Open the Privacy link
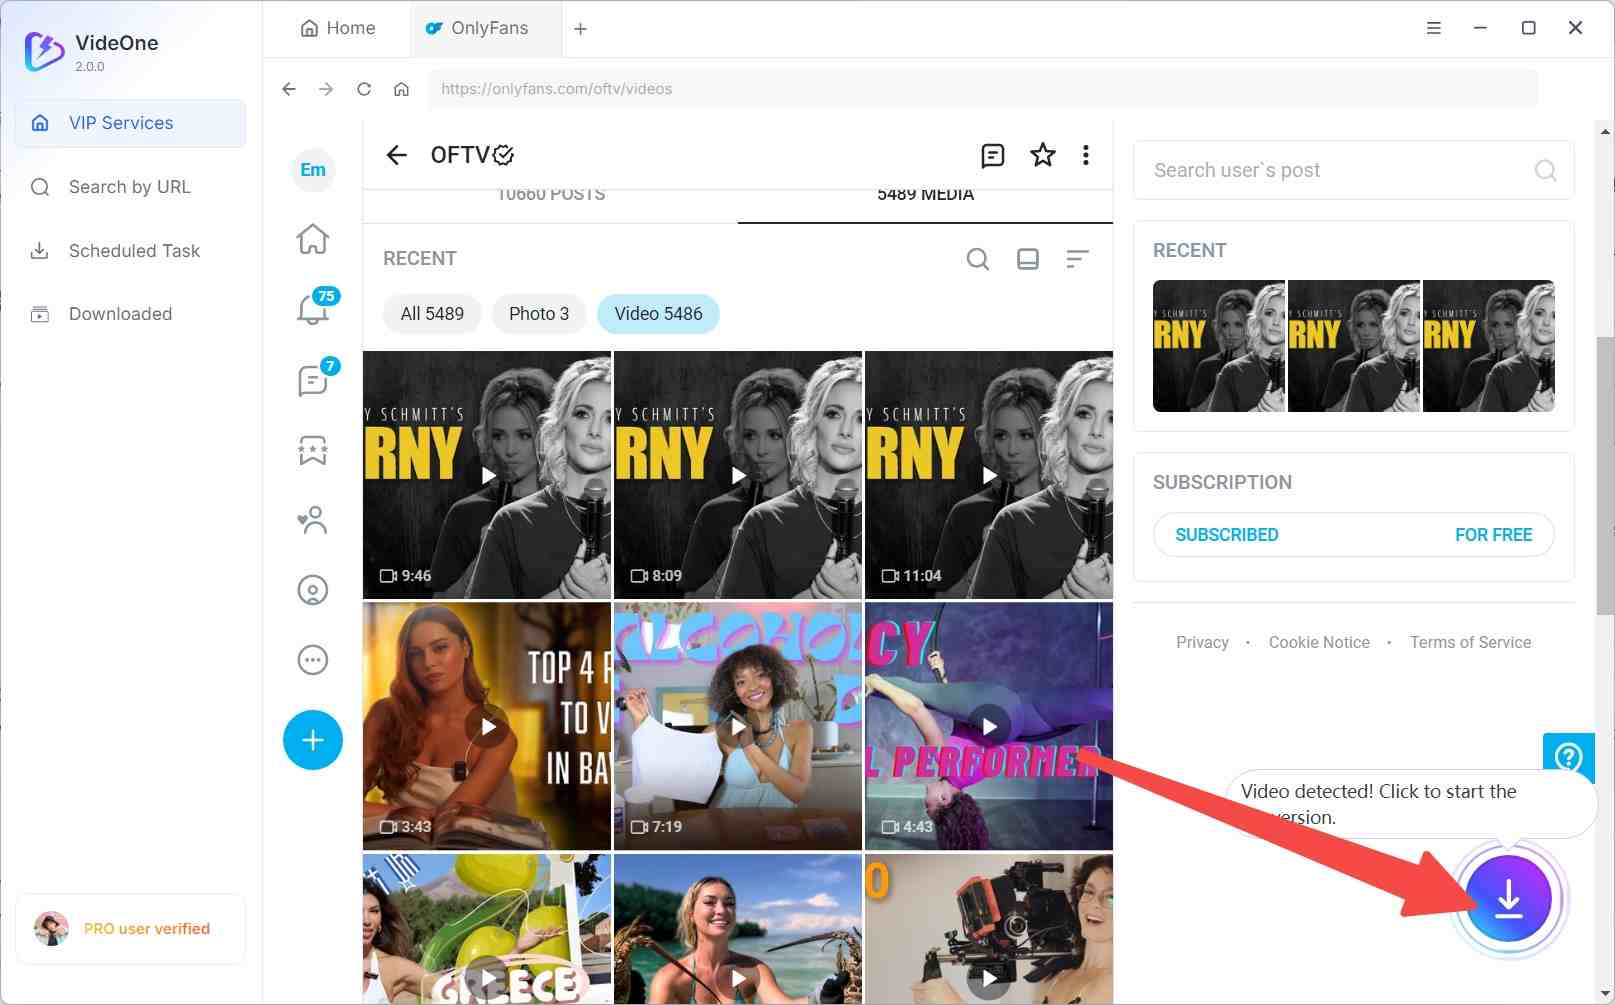 (1202, 642)
